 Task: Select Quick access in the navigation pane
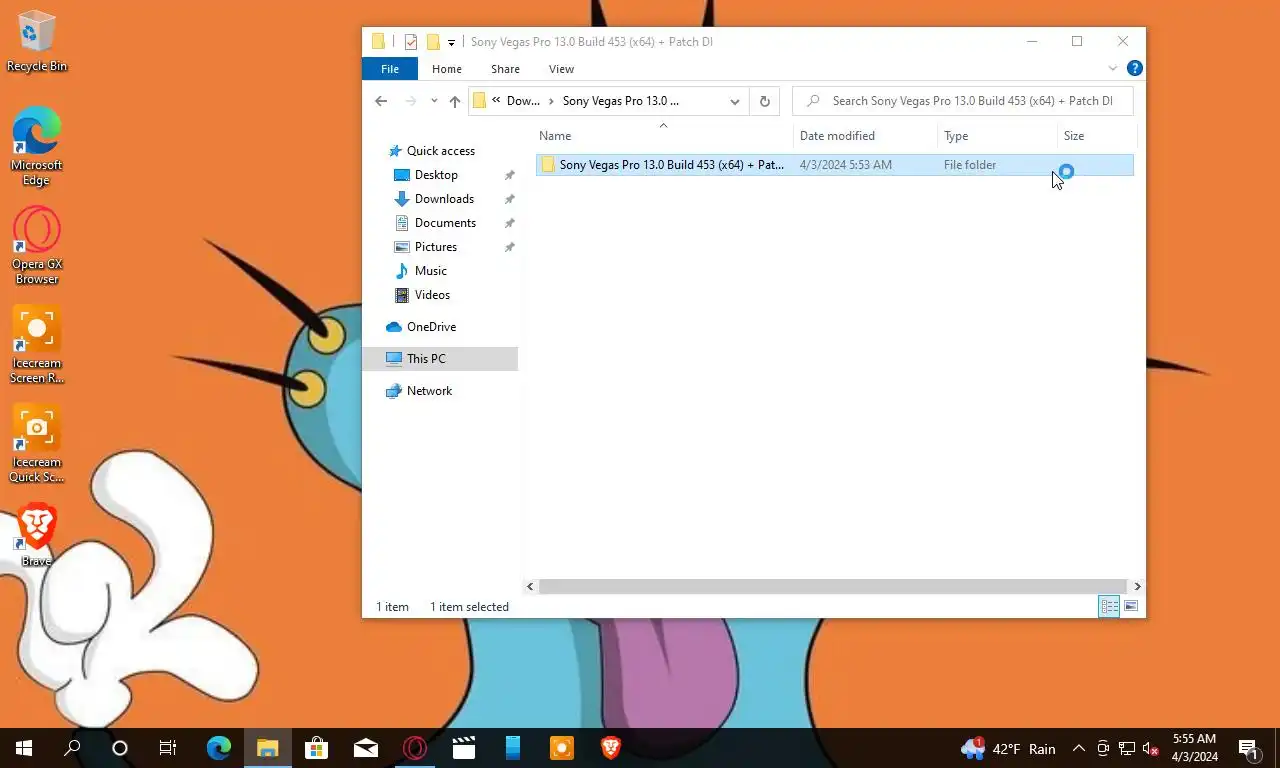click(440, 151)
